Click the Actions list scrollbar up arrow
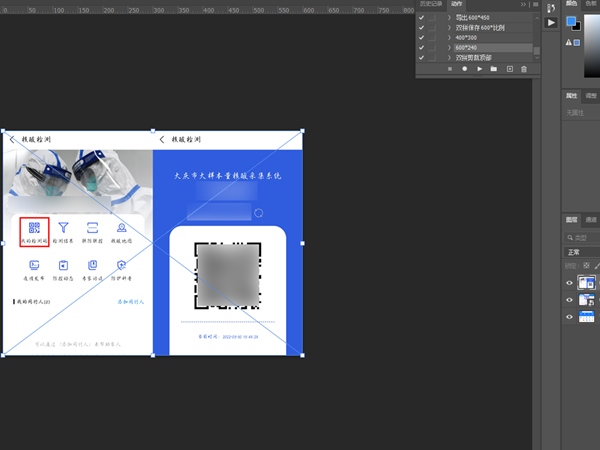This screenshot has height=450, width=600. 536,18
